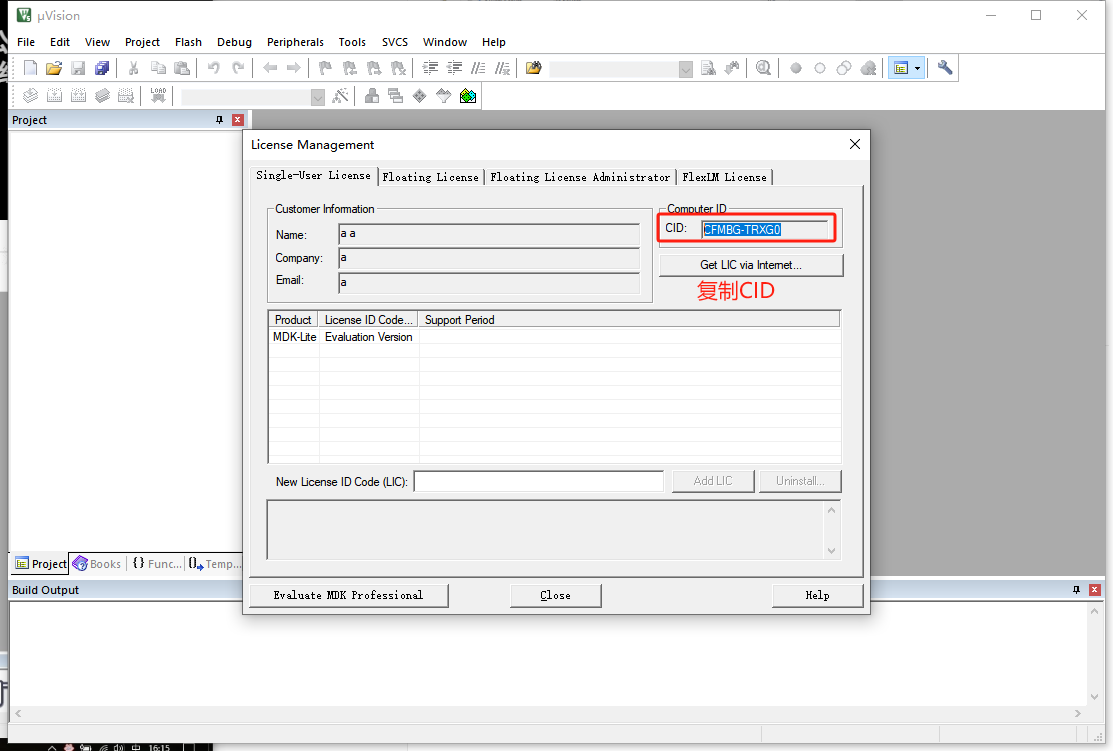Click the CID field
Viewport: 1113px width, 751px height.
(764, 229)
